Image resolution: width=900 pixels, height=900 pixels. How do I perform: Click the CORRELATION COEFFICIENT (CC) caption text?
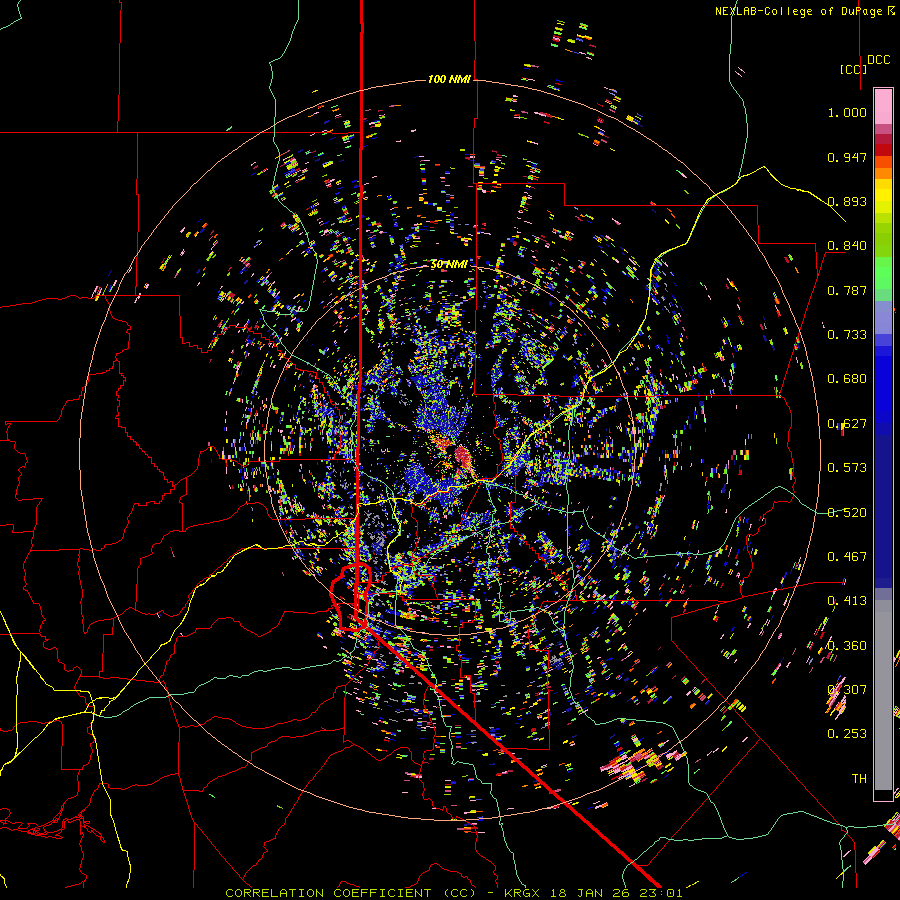(350, 893)
